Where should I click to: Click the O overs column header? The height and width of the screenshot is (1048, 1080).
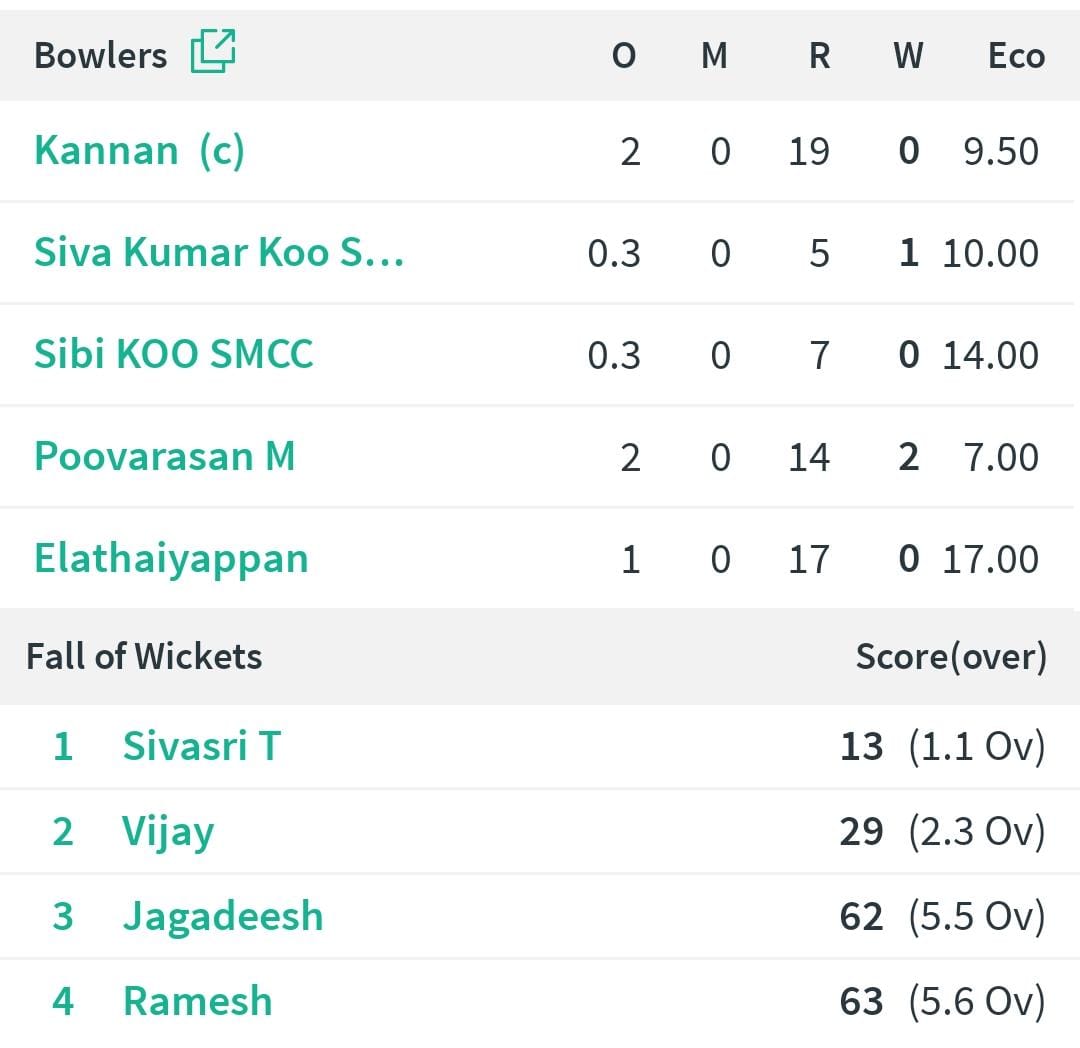pos(624,56)
